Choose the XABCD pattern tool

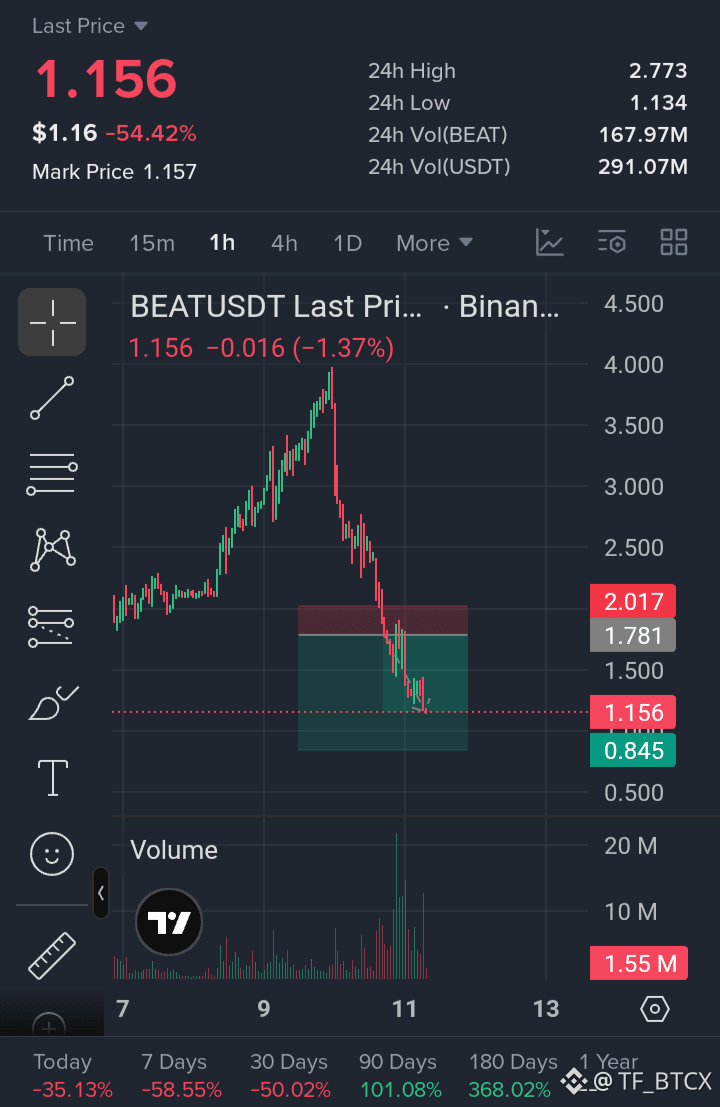coord(52,549)
